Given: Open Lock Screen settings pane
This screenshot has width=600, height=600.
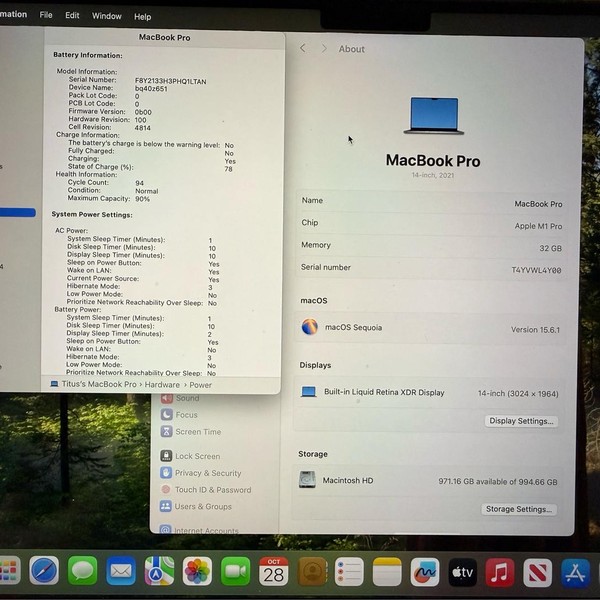Looking at the screenshot, I should tap(190, 456).
